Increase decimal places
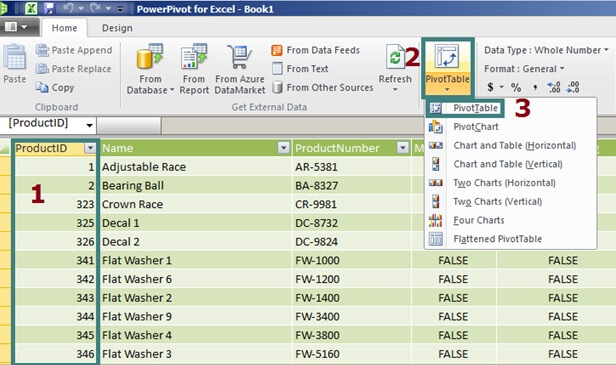Image resolution: width=616 pixels, height=365 pixels. [x=554, y=87]
